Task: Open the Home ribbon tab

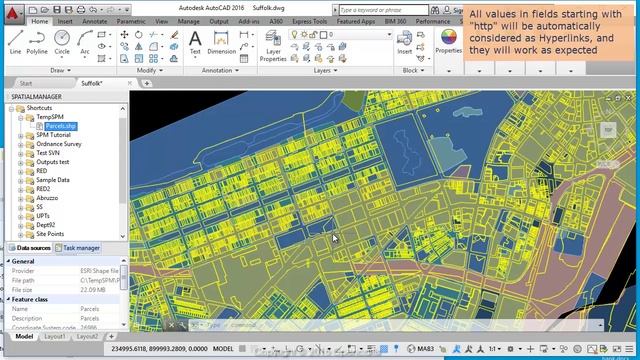Action: [x=40, y=21]
